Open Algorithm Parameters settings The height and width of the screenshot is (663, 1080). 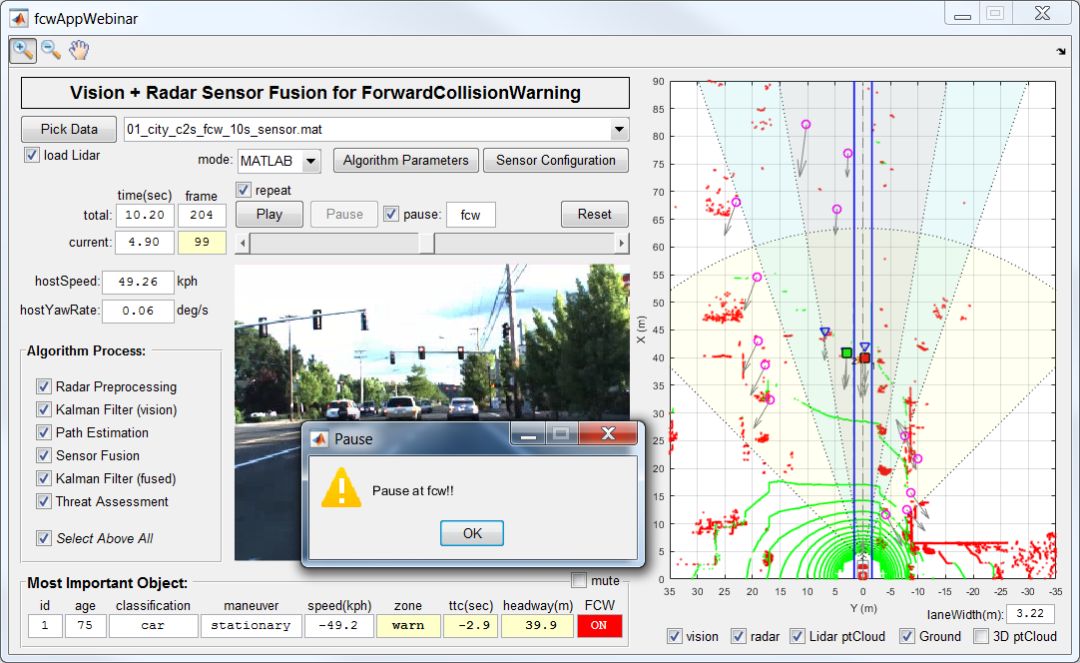coord(405,160)
